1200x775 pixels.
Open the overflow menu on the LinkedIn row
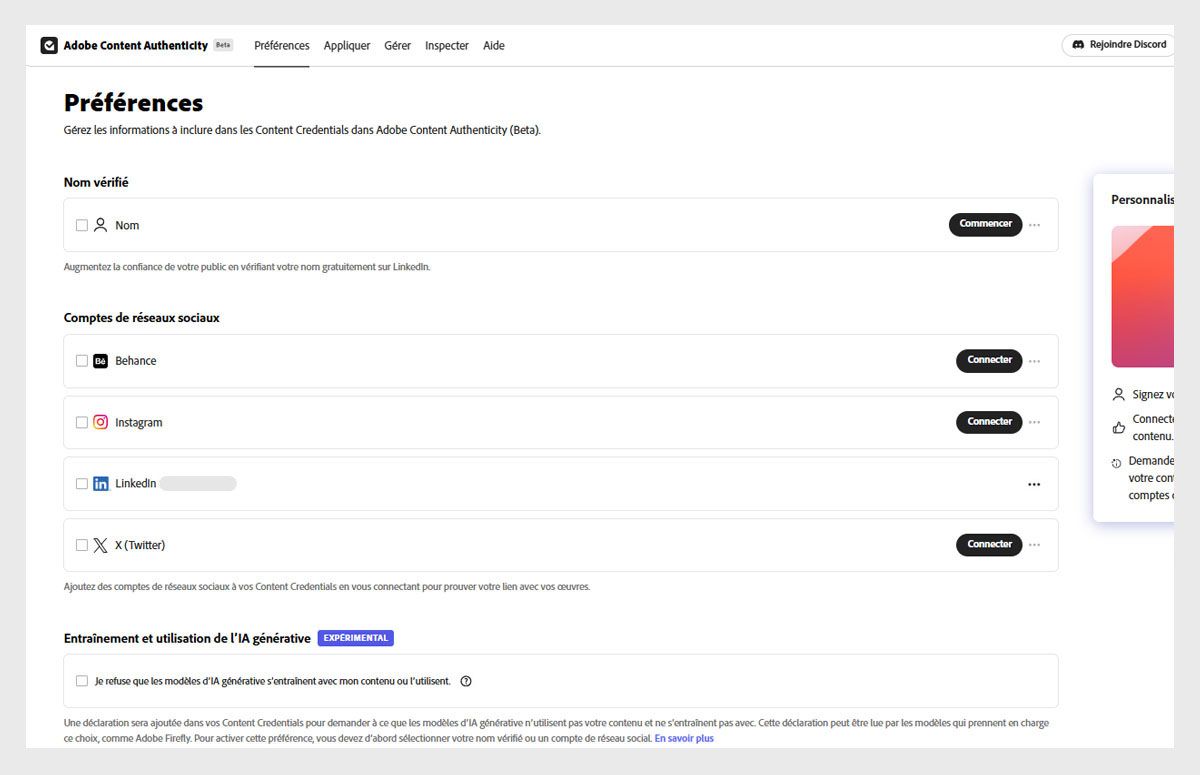(x=1034, y=483)
